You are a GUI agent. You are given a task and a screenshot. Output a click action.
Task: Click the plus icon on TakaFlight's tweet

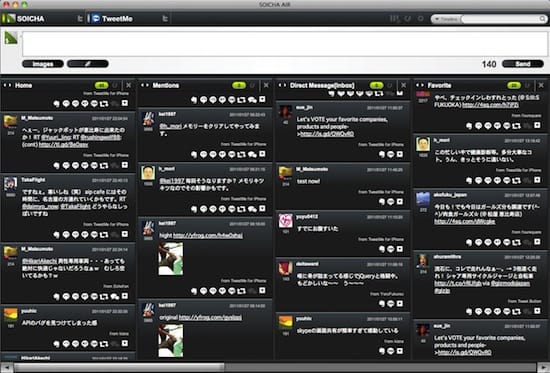(x=125, y=234)
